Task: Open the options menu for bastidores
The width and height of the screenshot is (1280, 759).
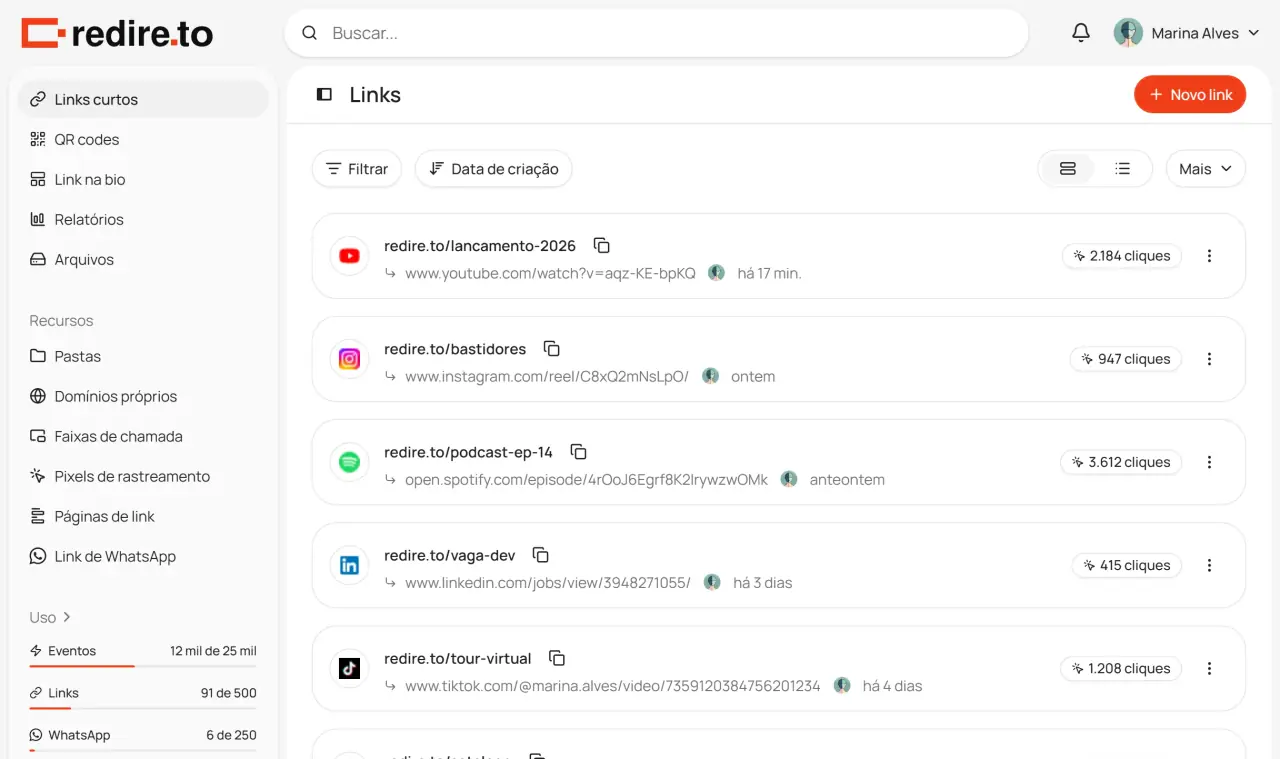Action: [1209, 359]
